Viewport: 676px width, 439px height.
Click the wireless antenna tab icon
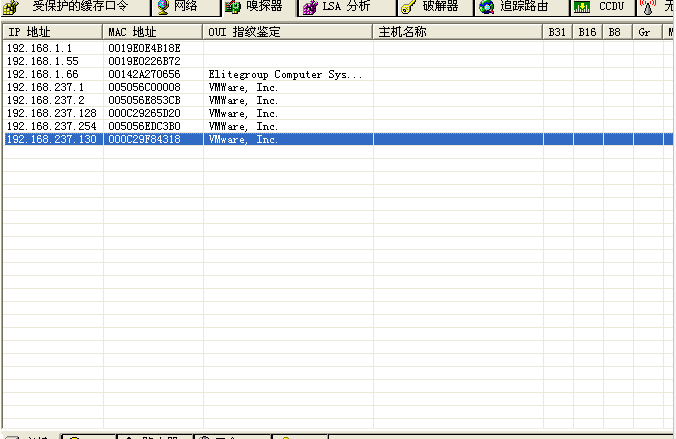648,7
